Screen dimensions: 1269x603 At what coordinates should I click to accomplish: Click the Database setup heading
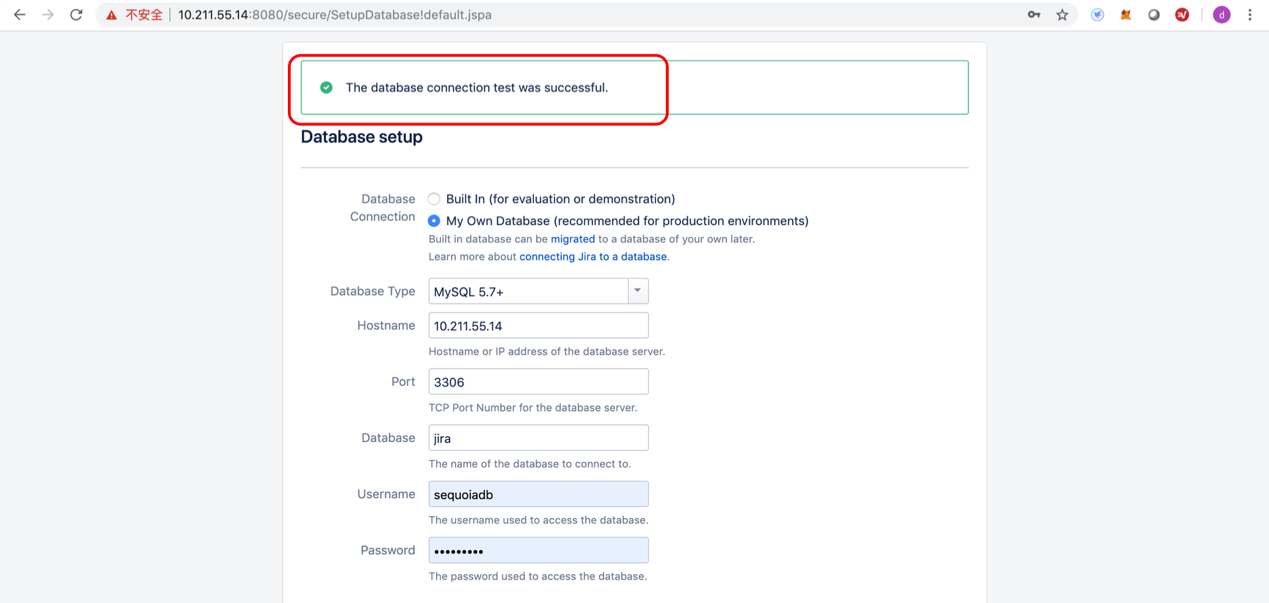pyautogui.click(x=362, y=137)
